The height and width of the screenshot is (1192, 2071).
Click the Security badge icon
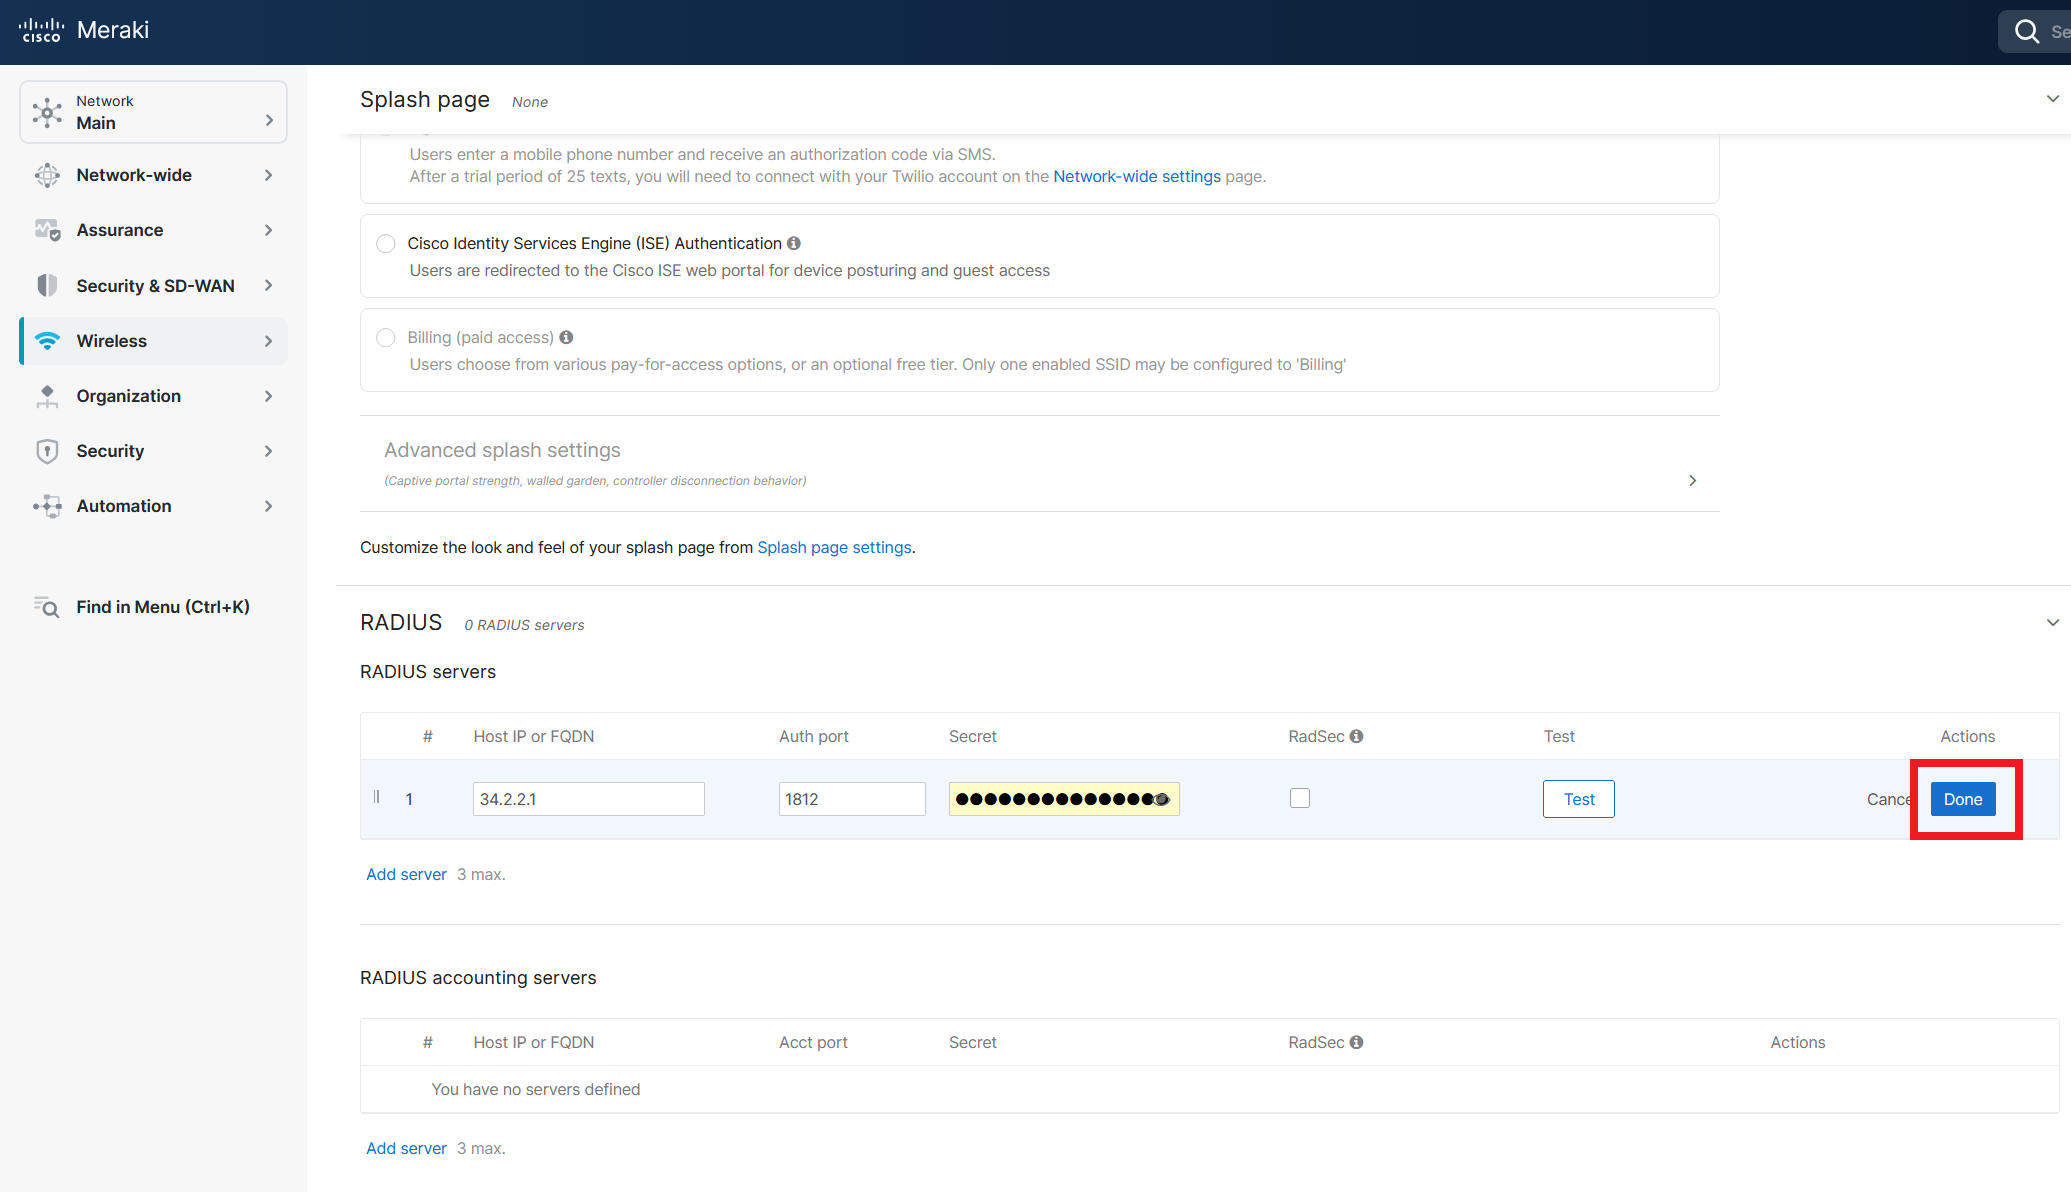pyautogui.click(x=47, y=451)
